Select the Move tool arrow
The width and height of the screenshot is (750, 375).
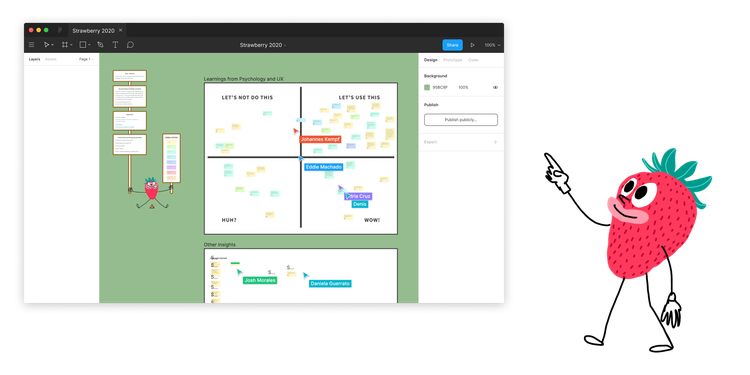(46, 45)
